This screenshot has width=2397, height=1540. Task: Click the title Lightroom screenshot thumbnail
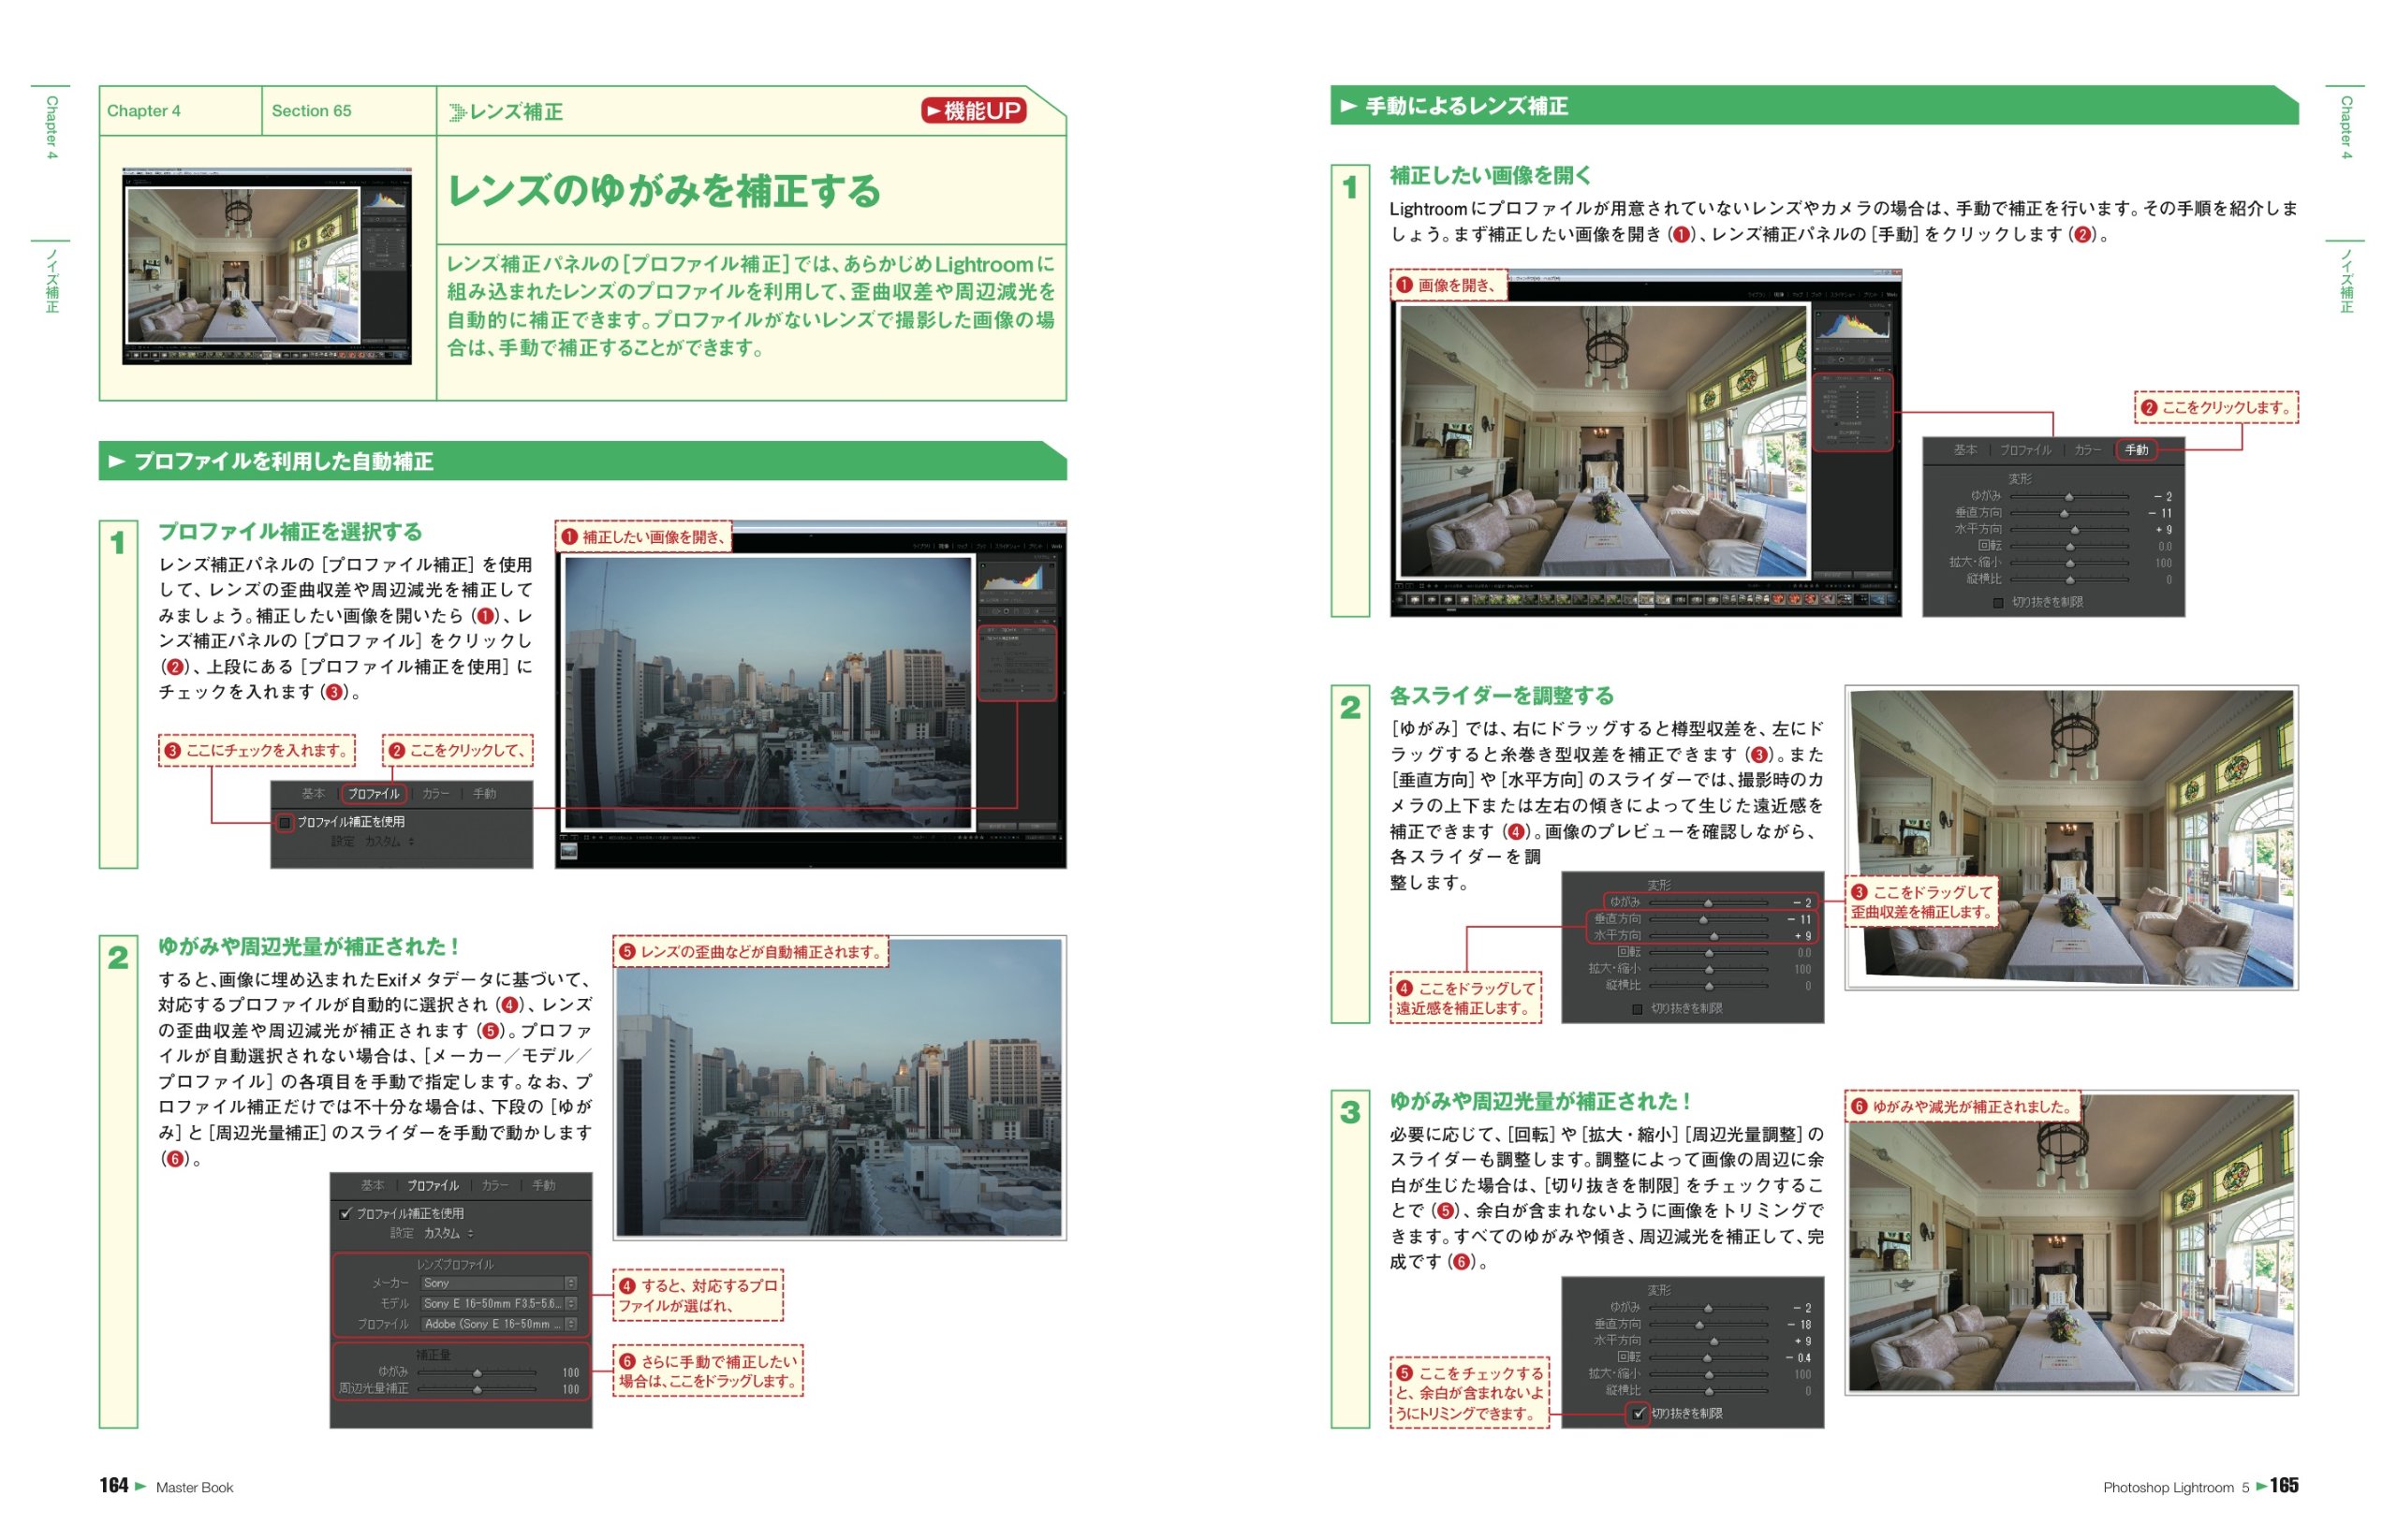(267, 266)
